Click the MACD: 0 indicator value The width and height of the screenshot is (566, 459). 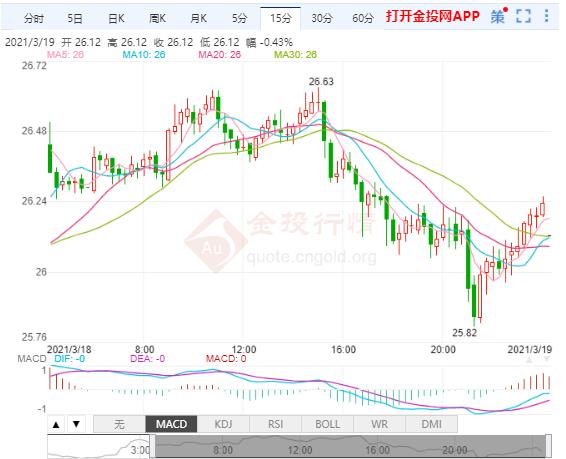point(226,359)
